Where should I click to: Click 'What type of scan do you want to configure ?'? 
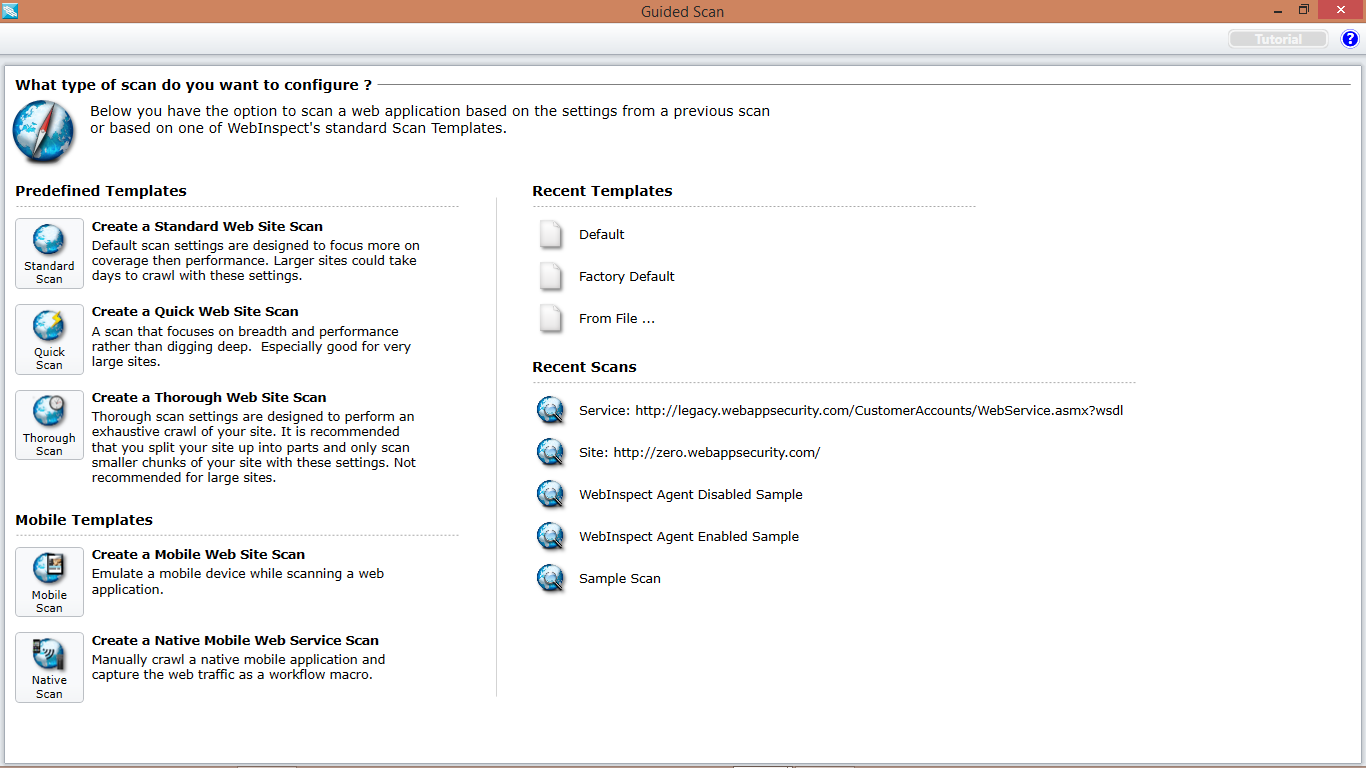click(194, 85)
